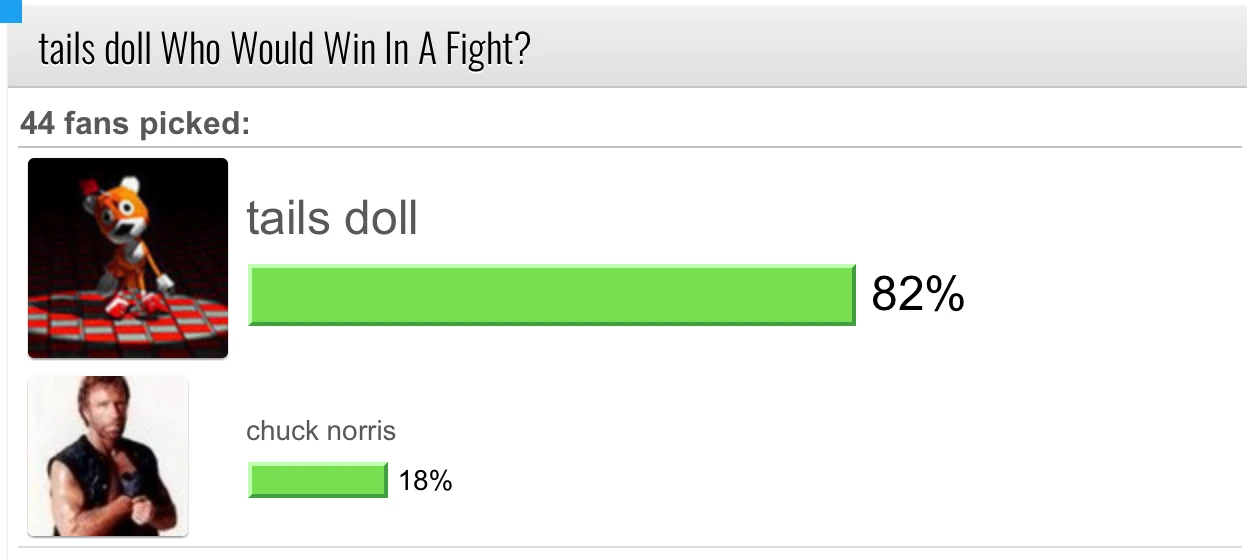Click the "44 fans picked:" heading
The image size is (1247, 560).
tap(135, 123)
